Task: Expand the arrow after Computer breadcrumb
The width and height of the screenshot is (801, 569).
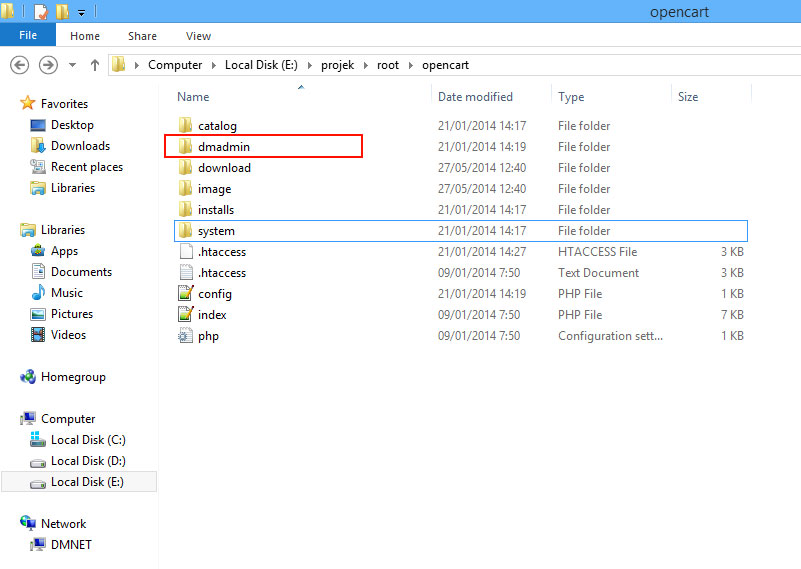Action: (x=214, y=65)
